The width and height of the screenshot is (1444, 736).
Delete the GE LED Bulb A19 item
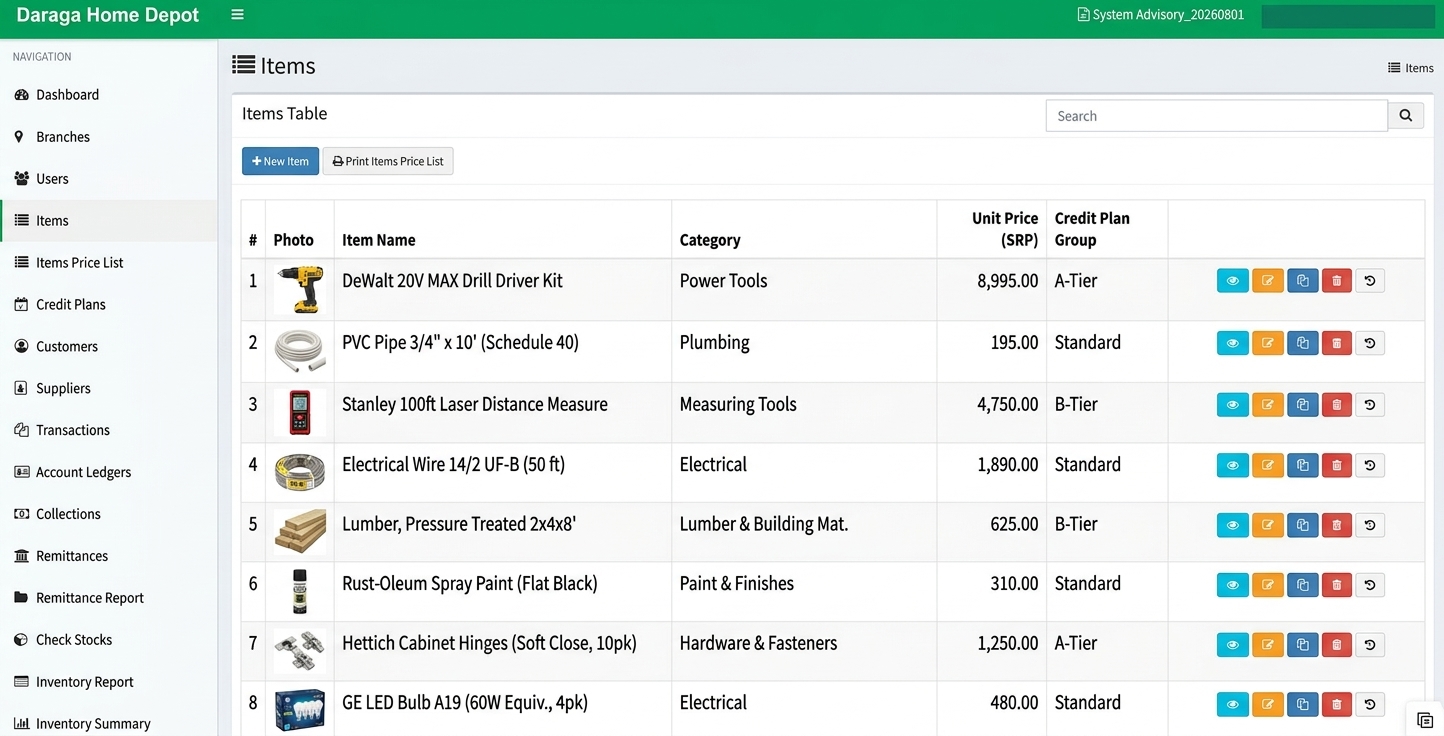click(x=1337, y=705)
